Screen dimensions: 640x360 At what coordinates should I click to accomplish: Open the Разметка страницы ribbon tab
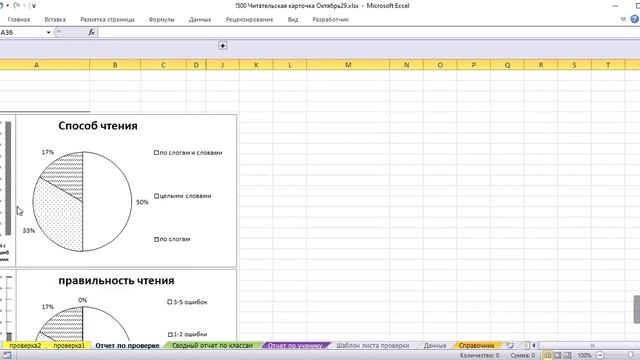[107, 20]
